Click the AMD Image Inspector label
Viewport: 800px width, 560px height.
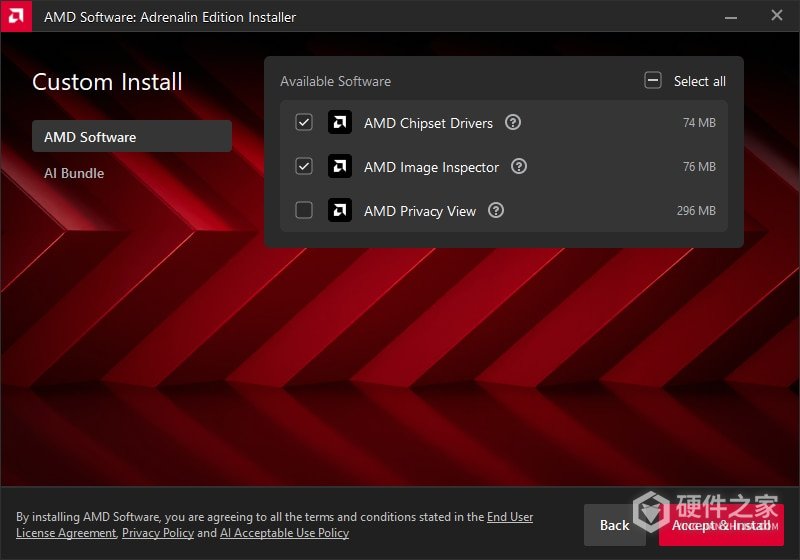click(x=431, y=167)
